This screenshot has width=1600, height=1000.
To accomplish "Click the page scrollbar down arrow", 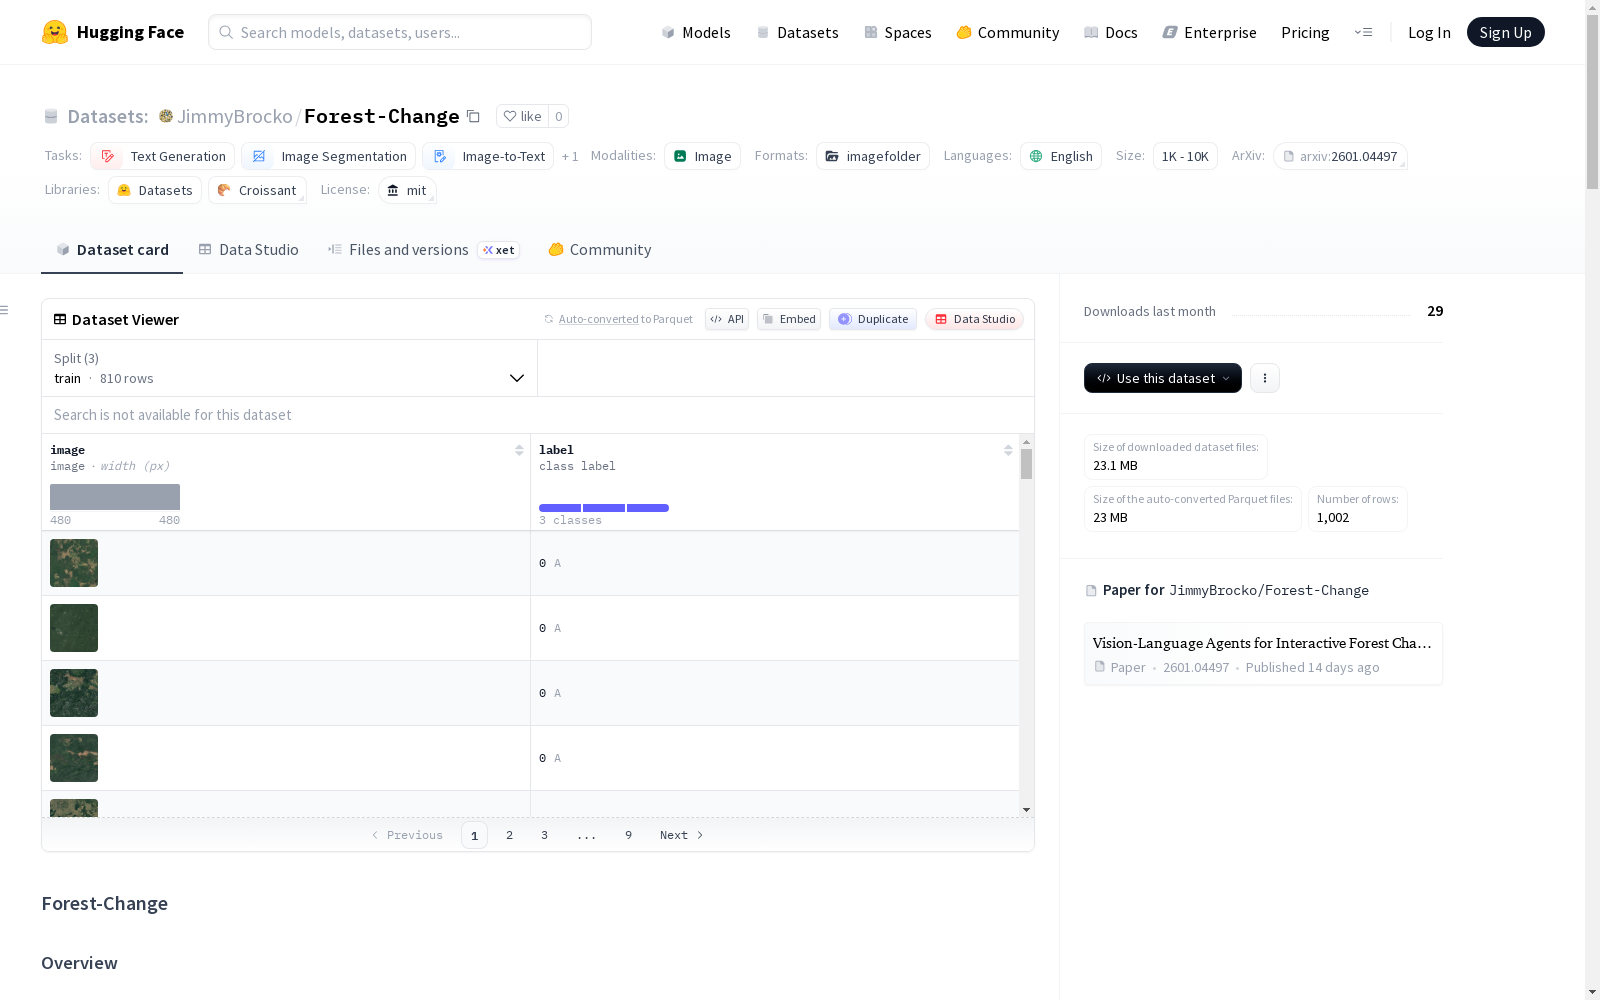I will [1592, 992].
